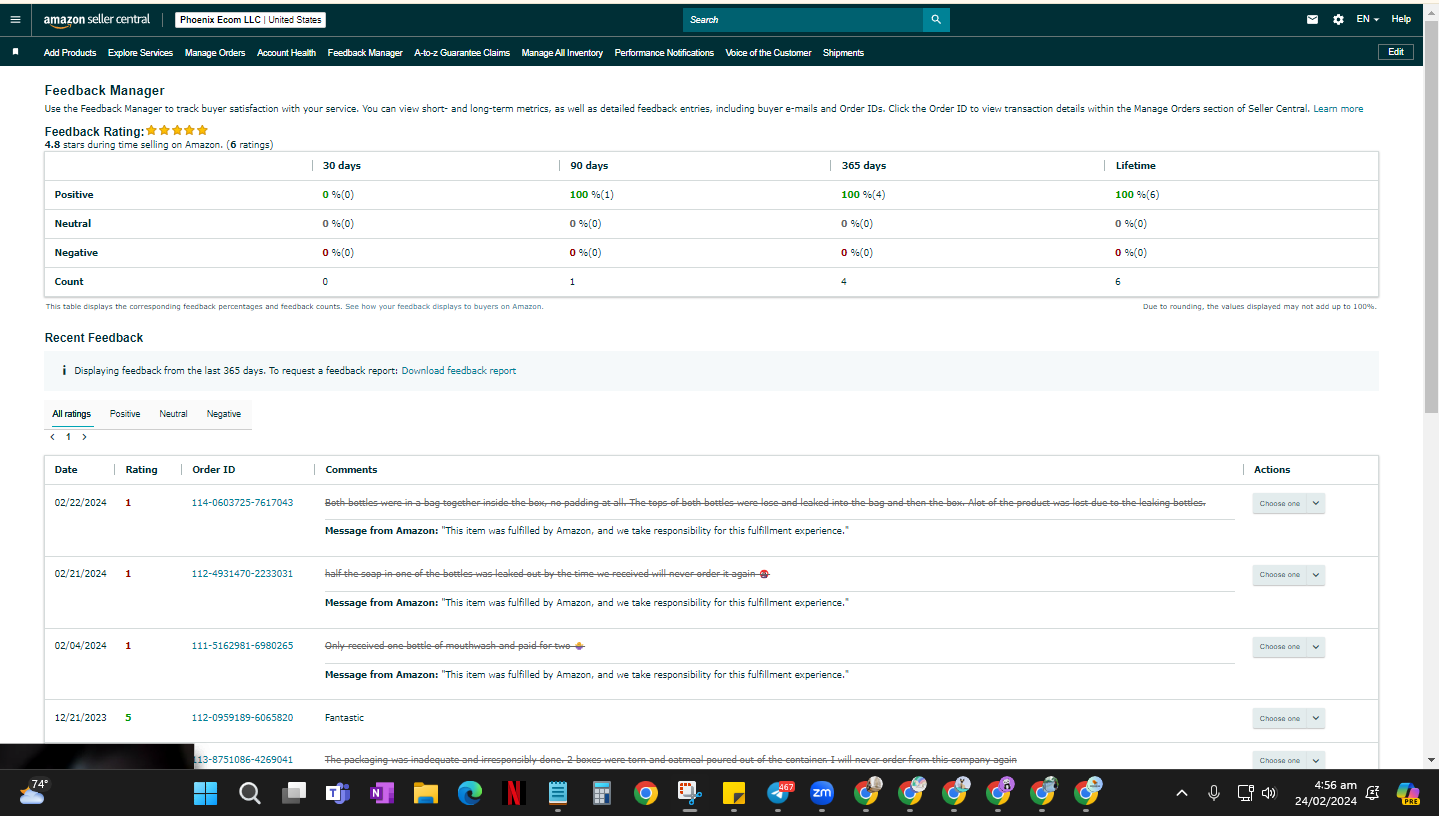Open the messages envelope icon
The height and width of the screenshot is (816, 1439).
coord(1312,19)
